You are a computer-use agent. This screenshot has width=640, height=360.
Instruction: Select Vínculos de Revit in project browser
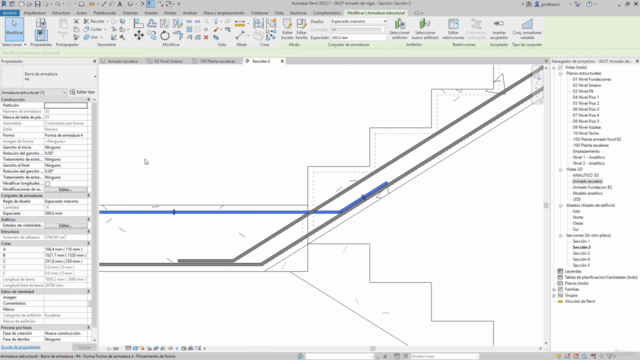pyautogui.click(x=580, y=302)
